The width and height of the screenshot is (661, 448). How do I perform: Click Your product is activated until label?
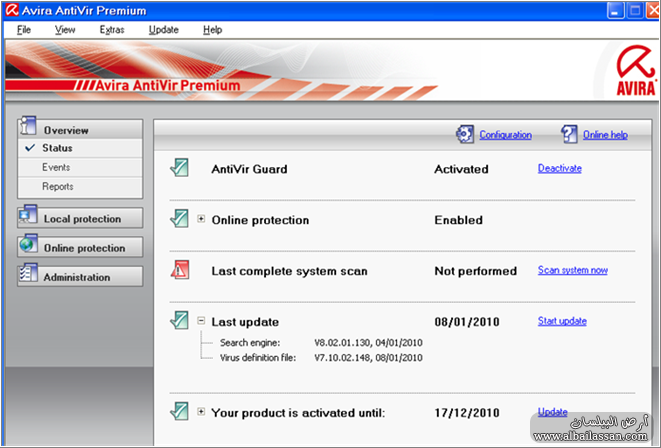(298, 413)
